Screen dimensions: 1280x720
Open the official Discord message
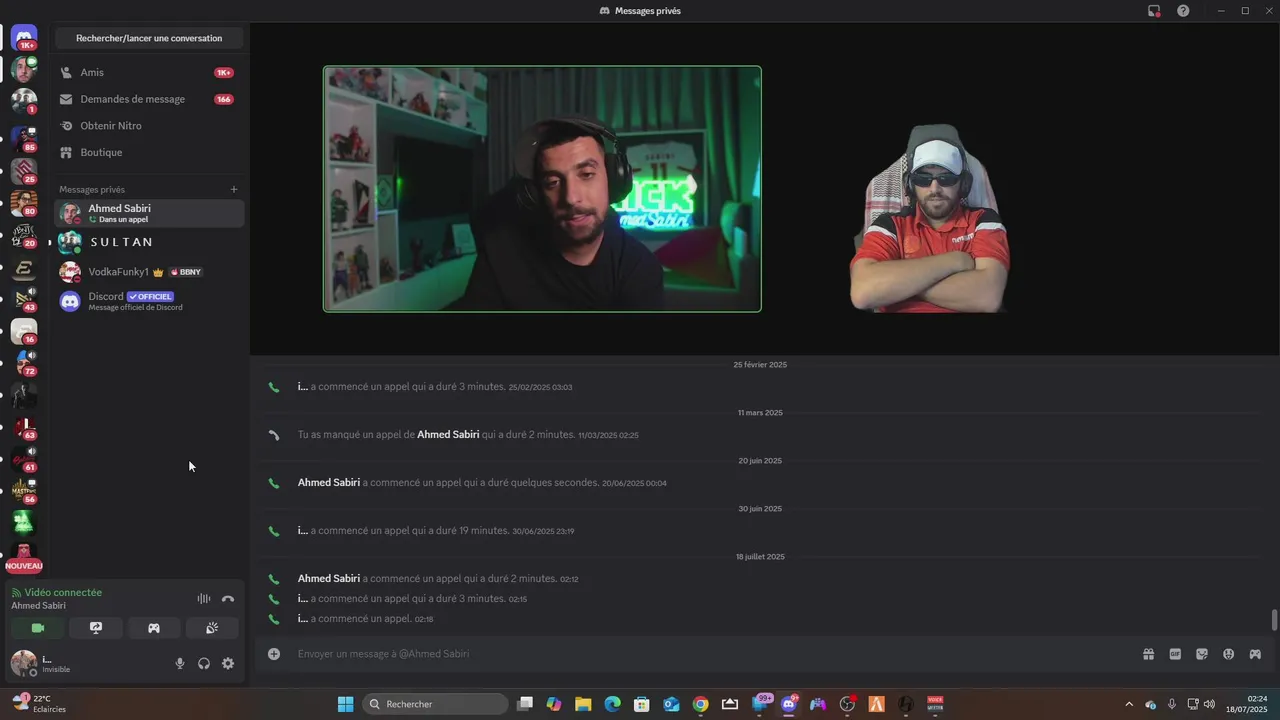pos(149,301)
